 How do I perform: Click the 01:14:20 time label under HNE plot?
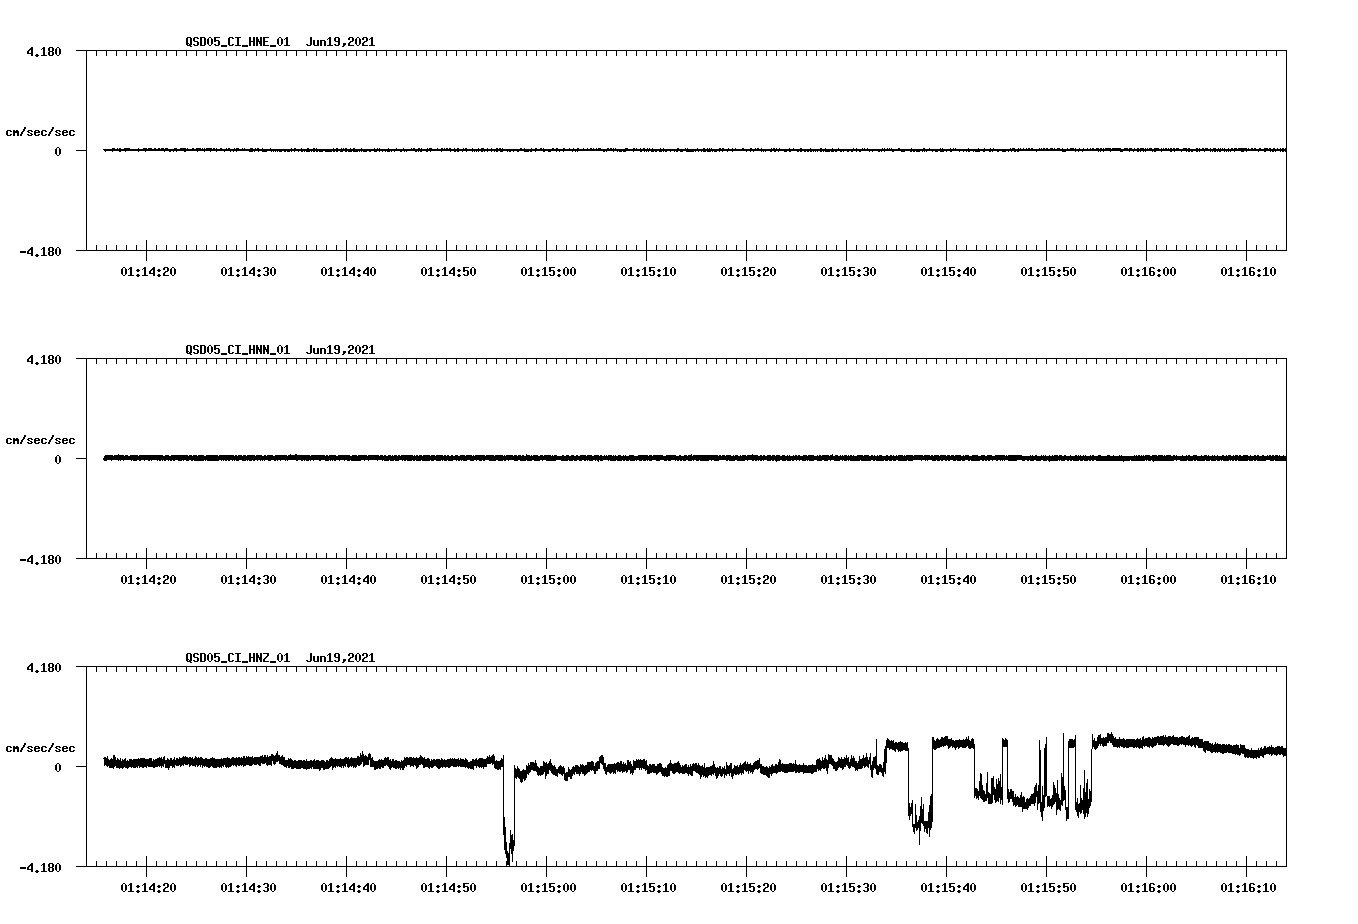pyautogui.click(x=148, y=272)
